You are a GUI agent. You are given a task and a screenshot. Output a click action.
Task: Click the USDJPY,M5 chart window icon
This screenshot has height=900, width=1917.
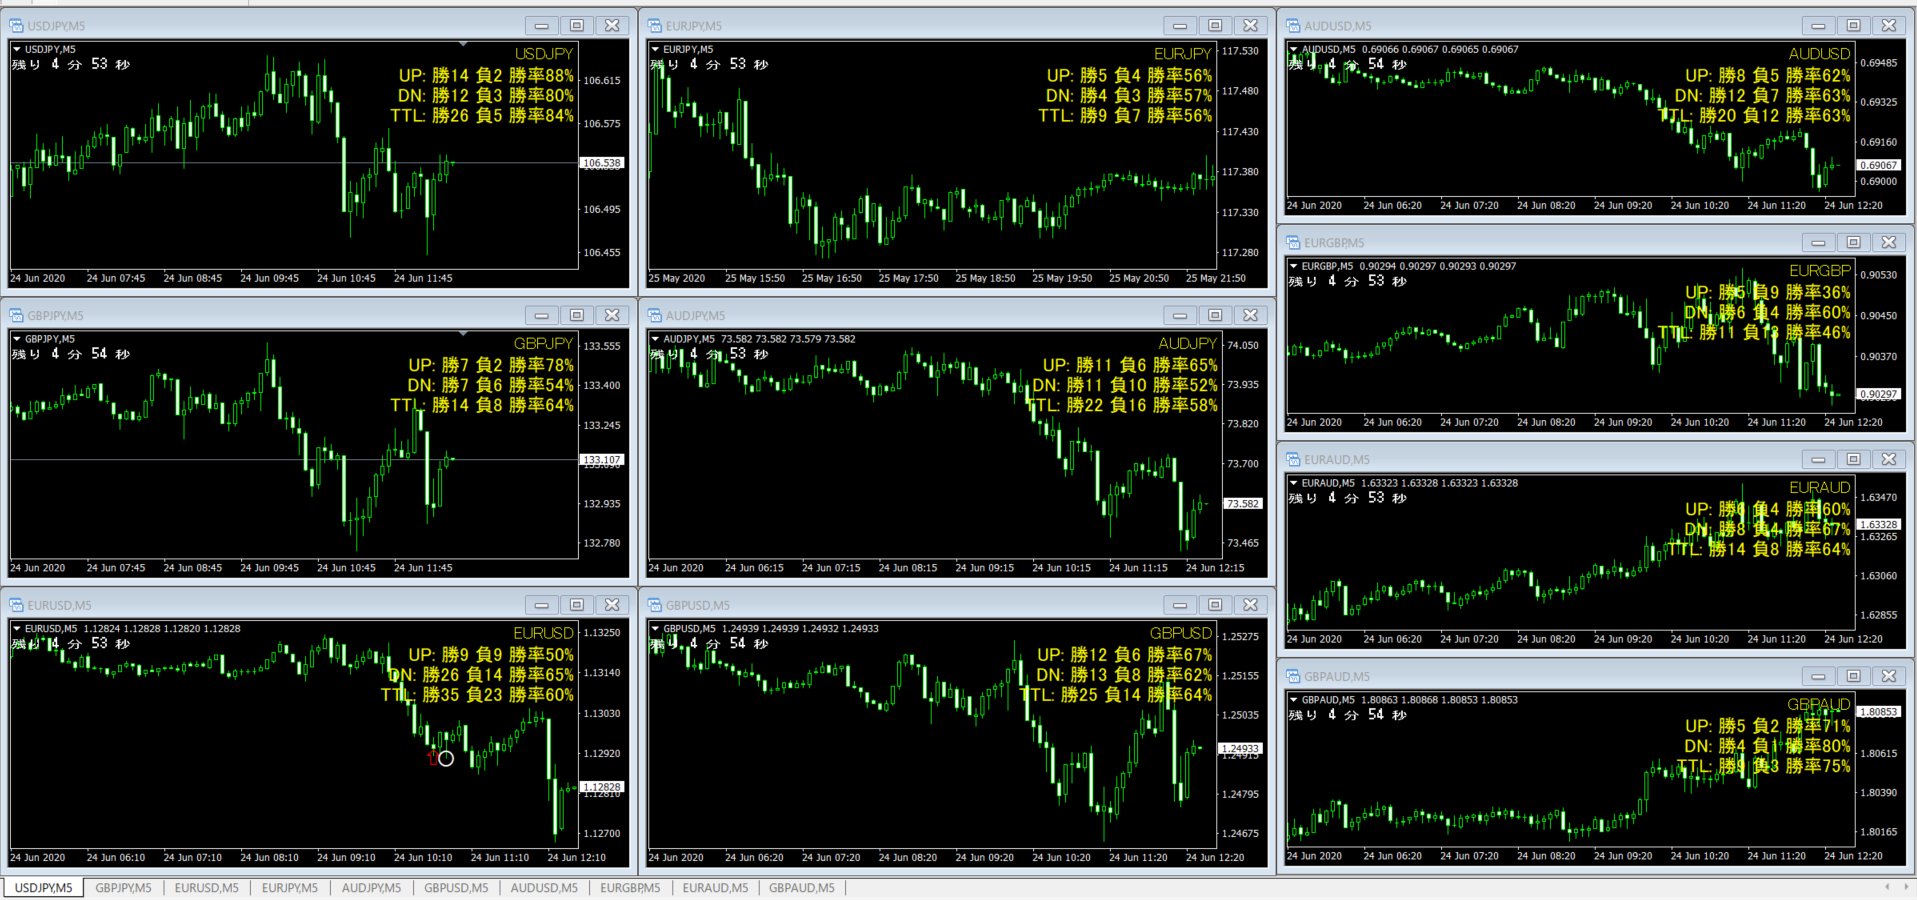17,26
